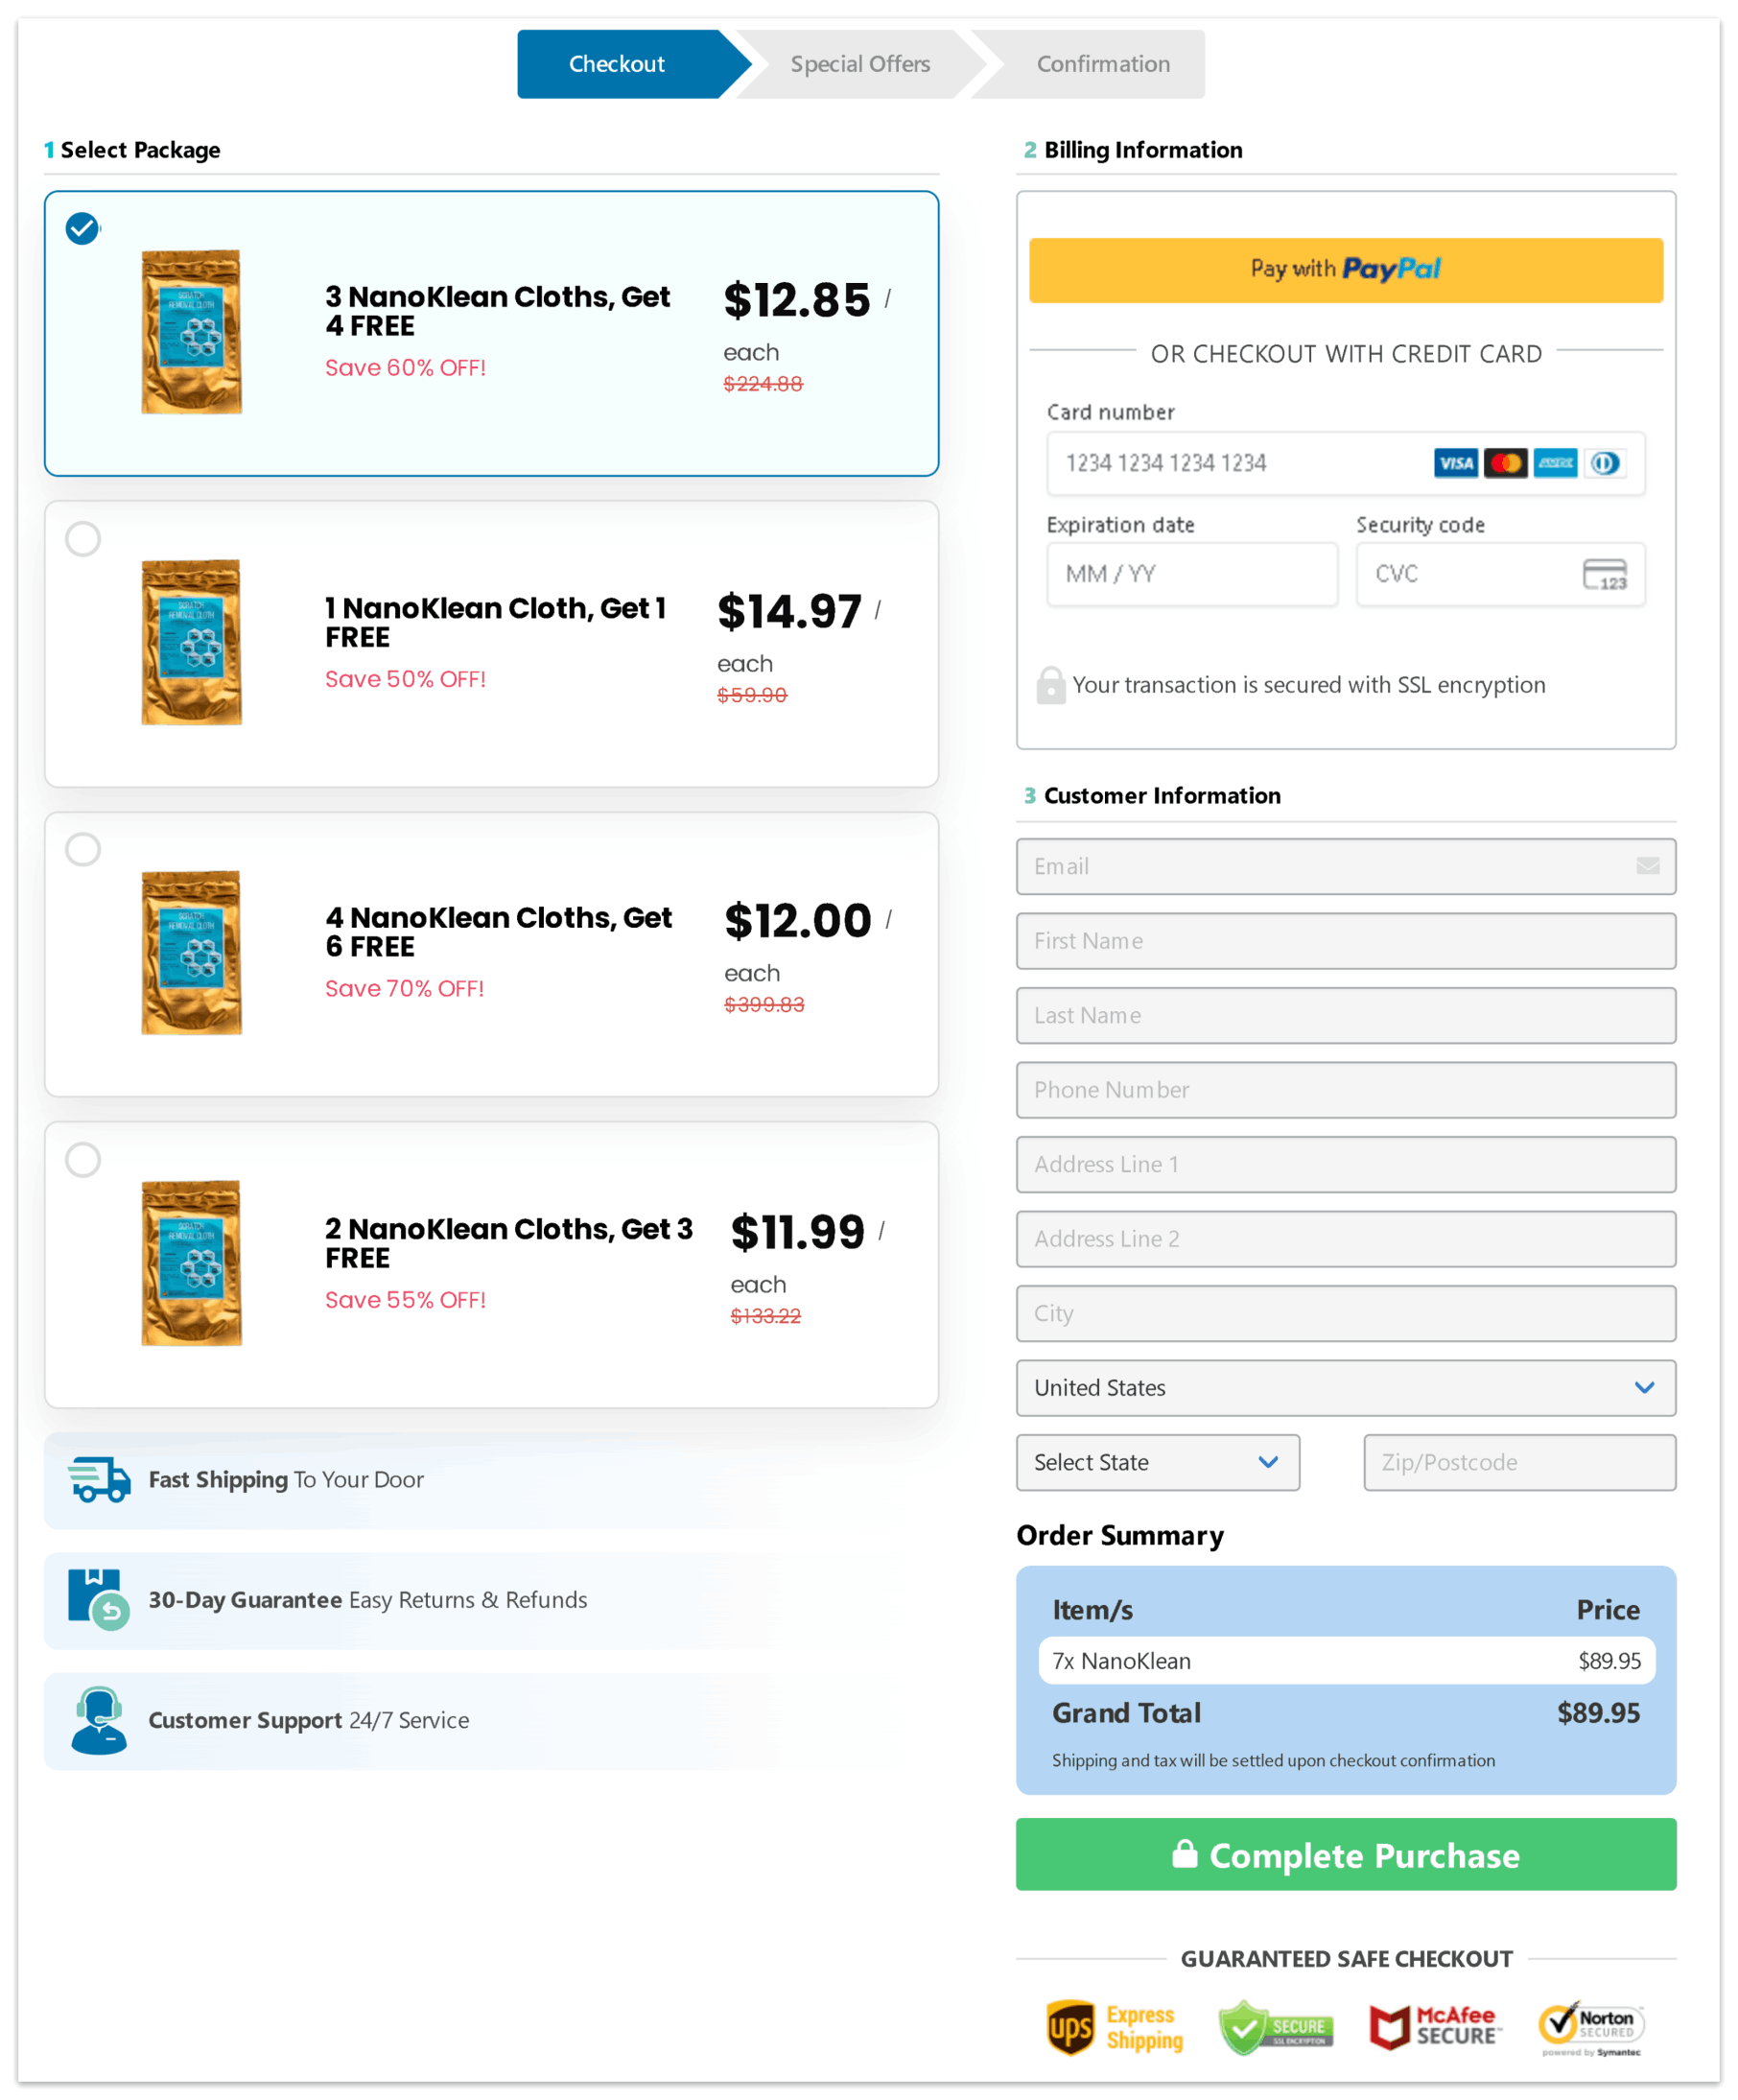Switch to the Confirmation tab
Viewport: 1738px width, 2100px height.
[x=1102, y=64]
